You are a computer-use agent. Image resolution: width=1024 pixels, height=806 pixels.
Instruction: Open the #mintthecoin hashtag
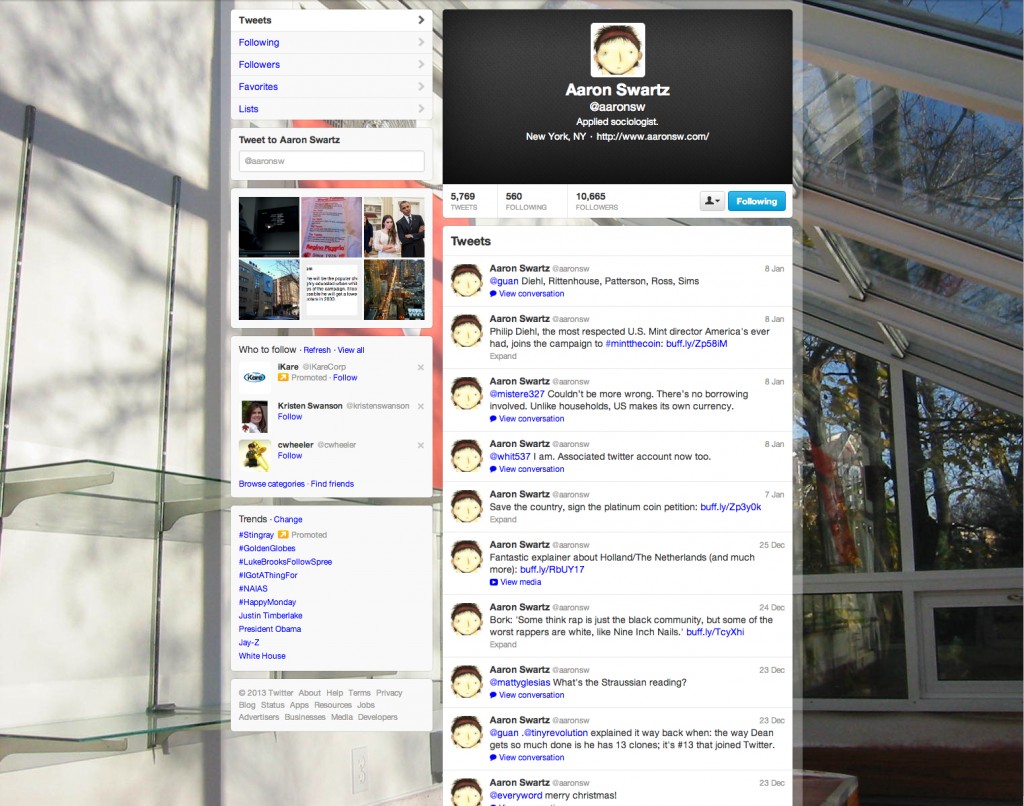[633, 344]
